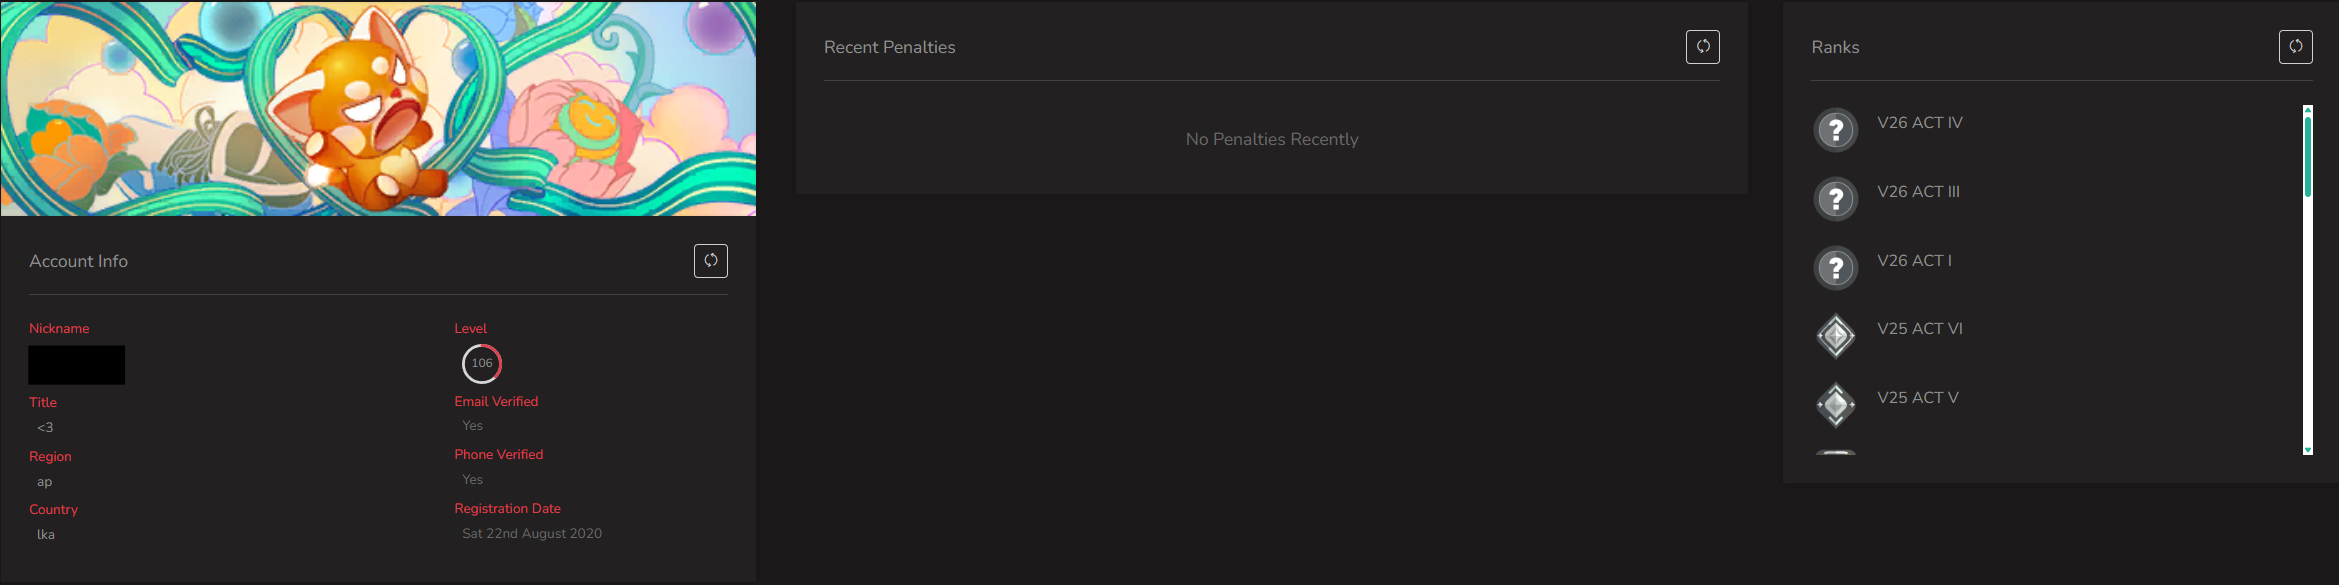Click the Region value ap
This screenshot has height=585, width=2339.
coord(45,482)
